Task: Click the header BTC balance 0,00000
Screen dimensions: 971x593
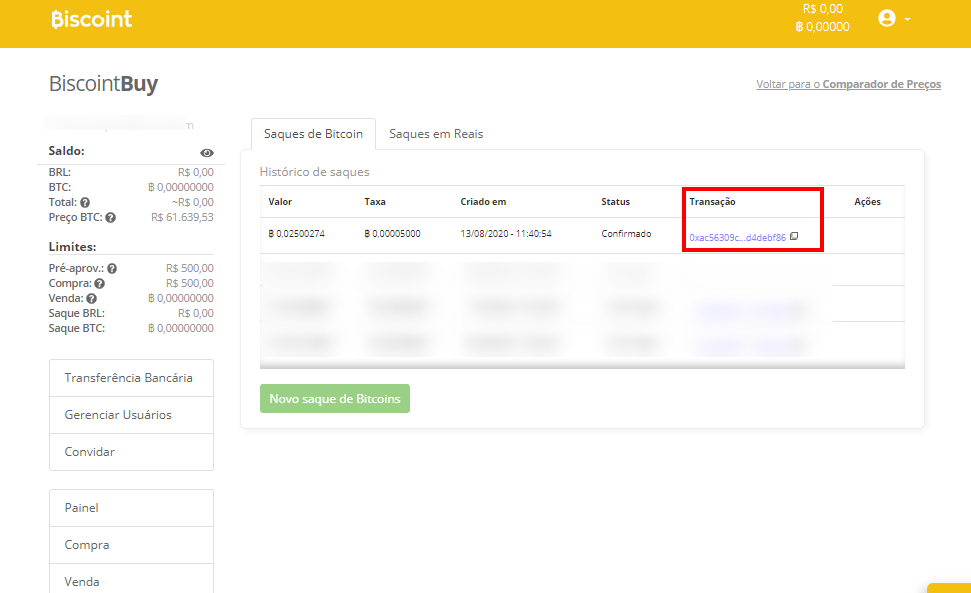Action: coord(822,27)
